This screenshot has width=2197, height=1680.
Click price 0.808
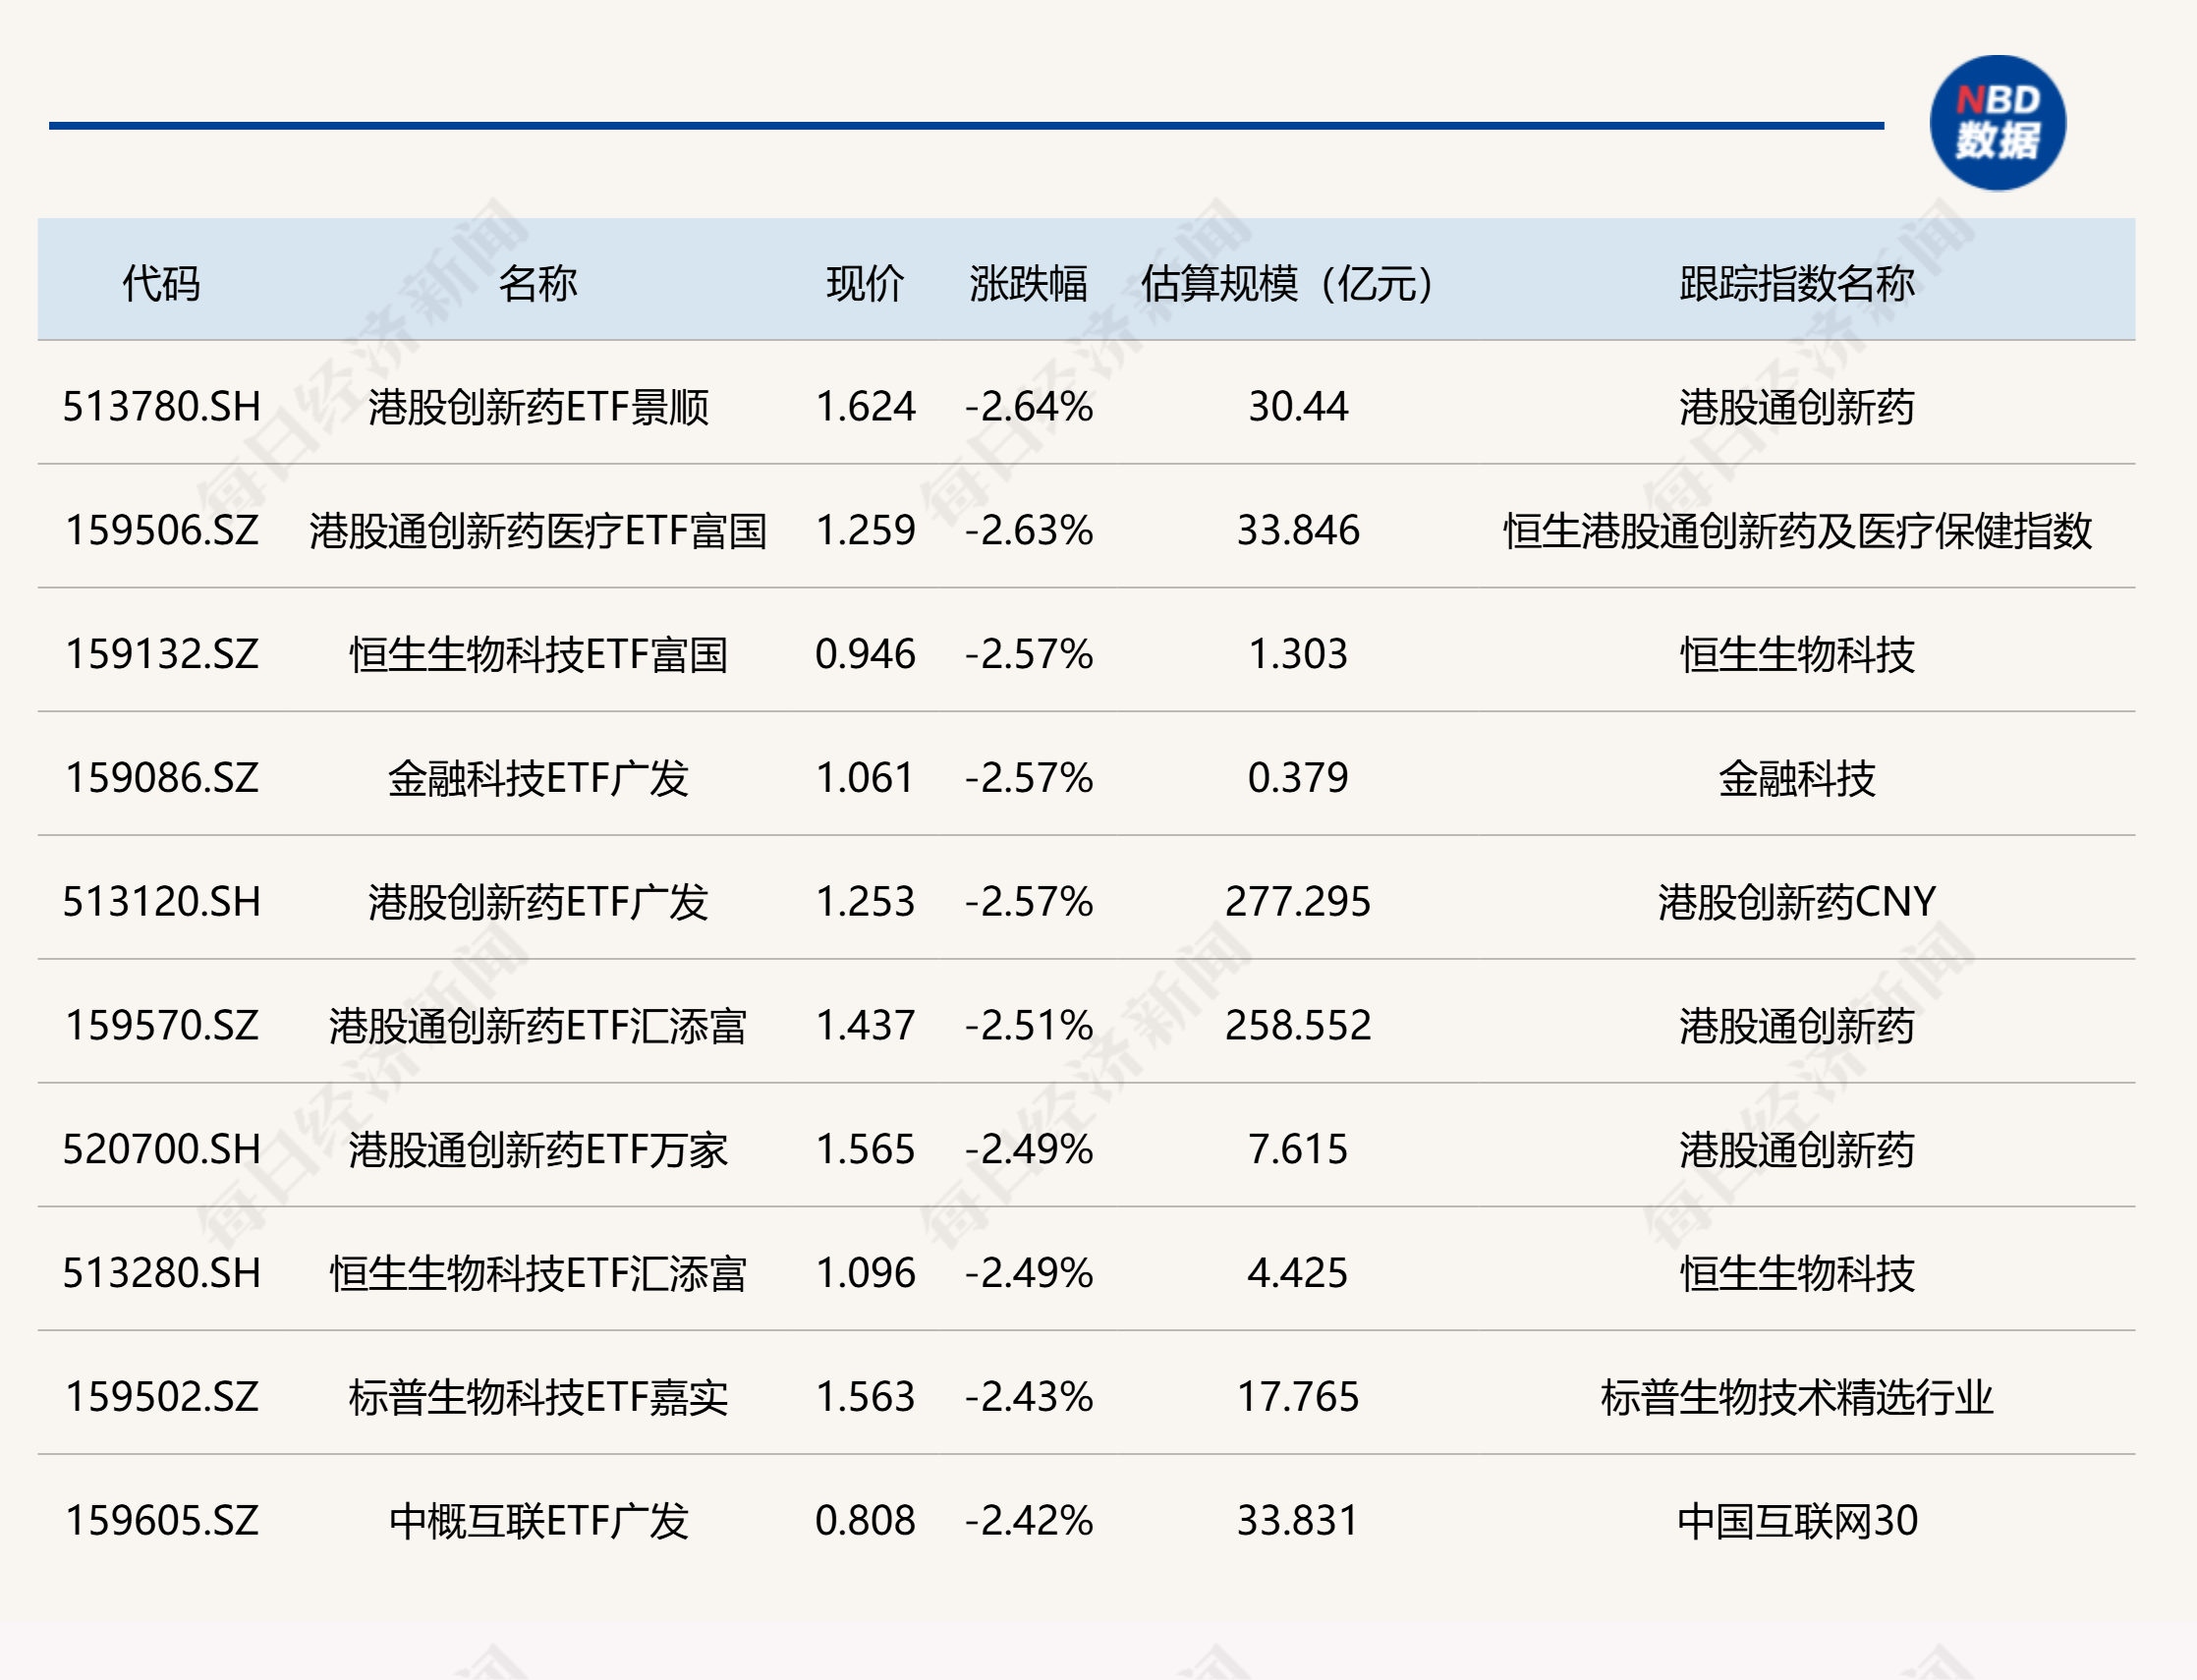pos(865,1522)
